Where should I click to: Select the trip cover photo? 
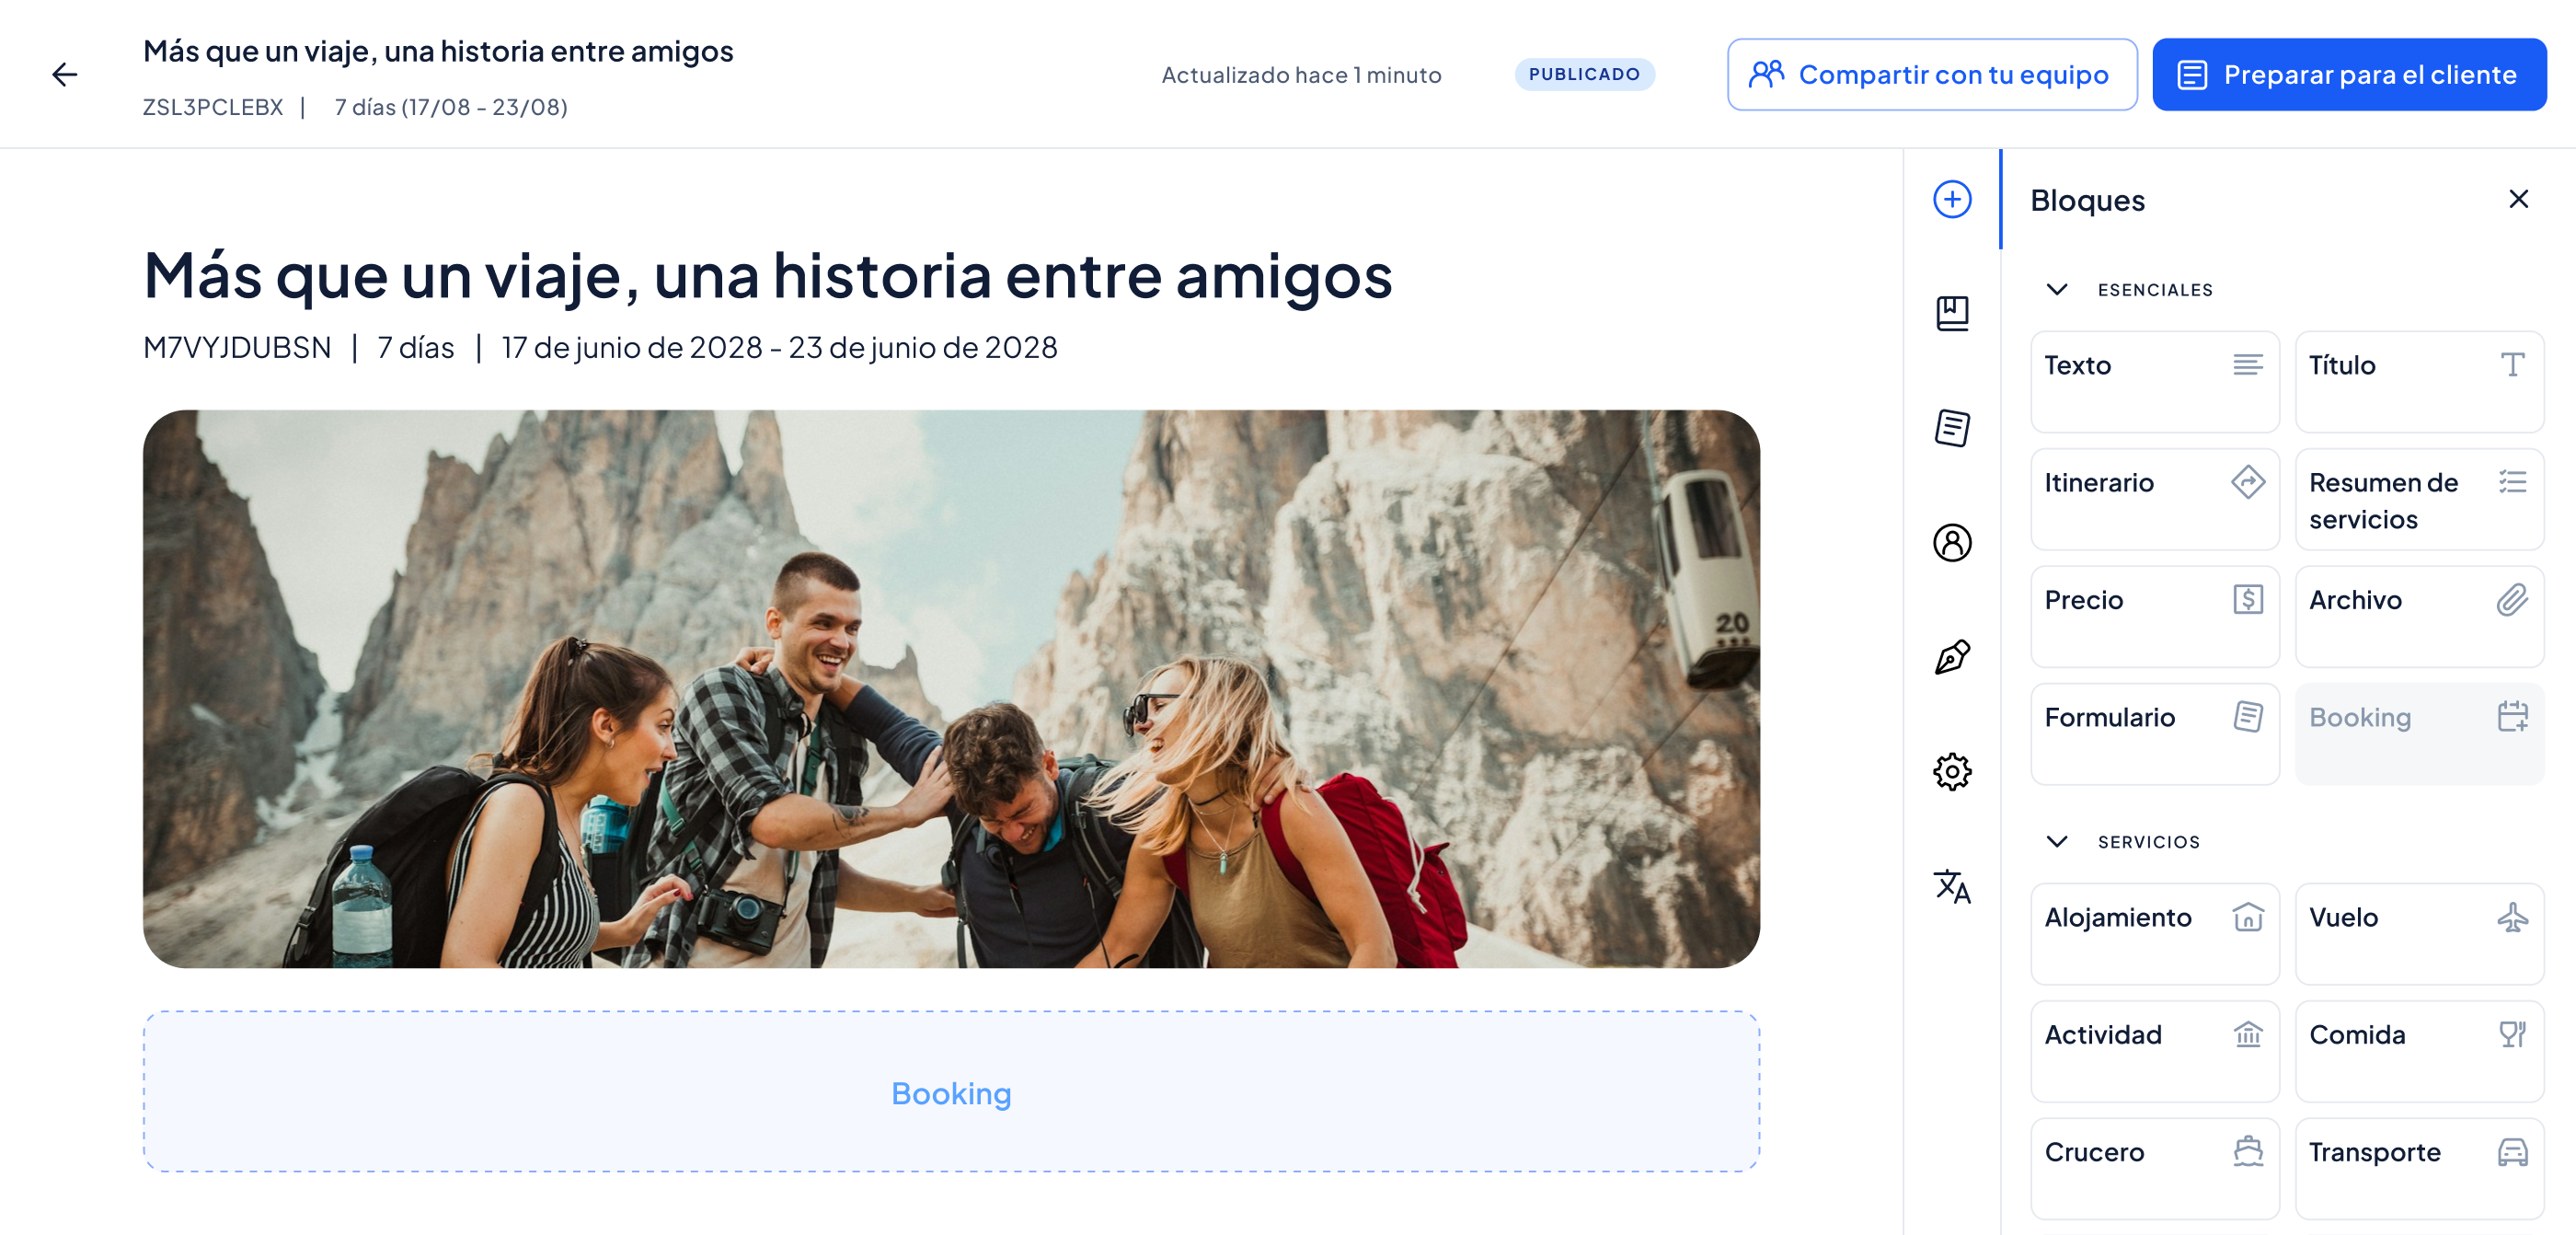click(951, 689)
